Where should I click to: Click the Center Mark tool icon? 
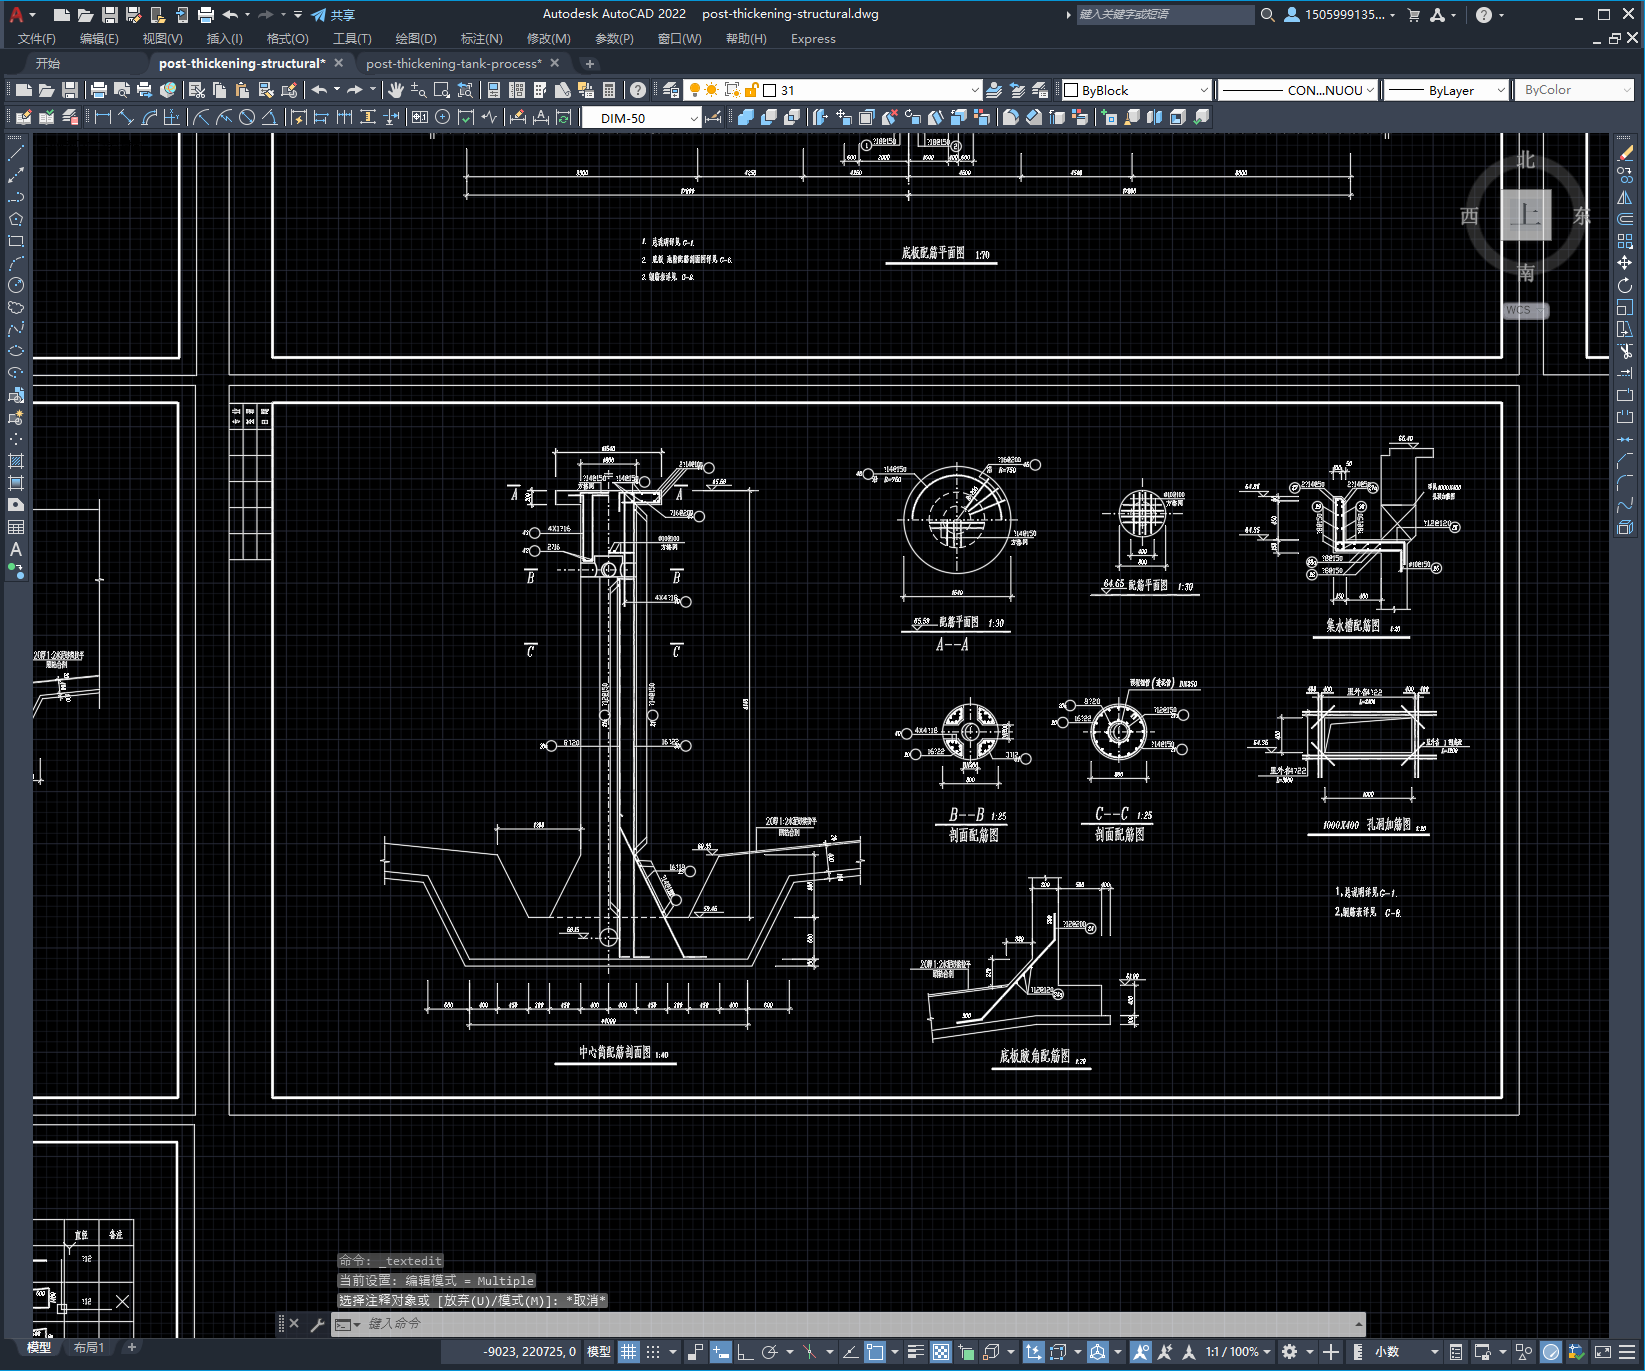(x=442, y=118)
